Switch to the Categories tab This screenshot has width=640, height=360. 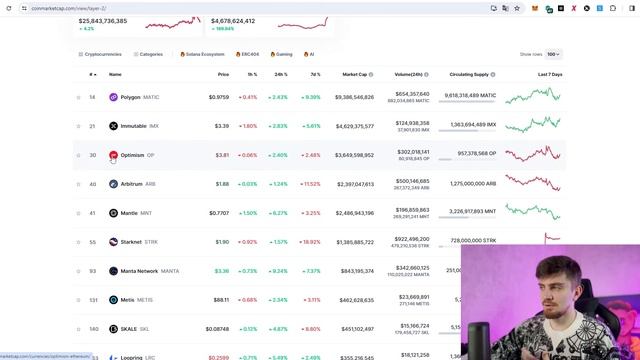(148, 54)
